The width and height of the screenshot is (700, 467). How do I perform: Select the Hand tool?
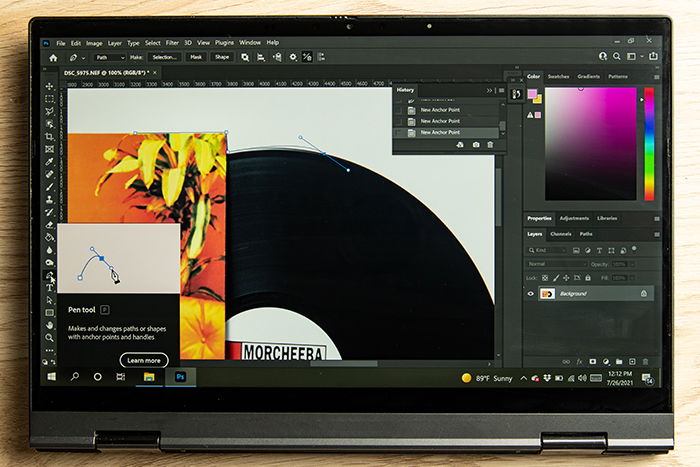pos(50,325)
